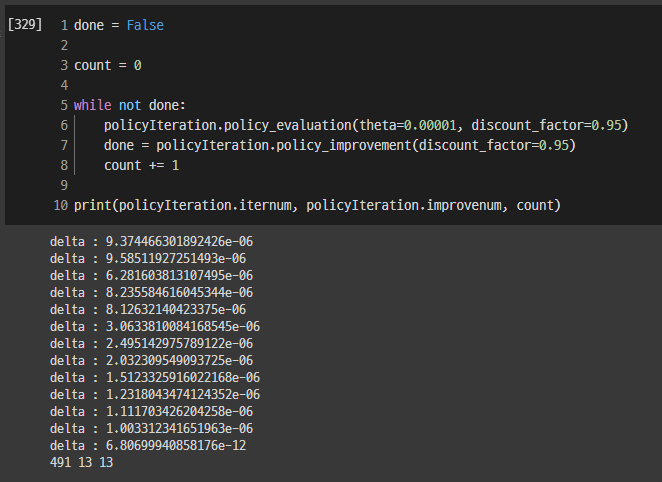Image resolution: width=662 pixels, height=482 pixels.
Task: Click code line 'count = 0'
Action: (108, 65)
